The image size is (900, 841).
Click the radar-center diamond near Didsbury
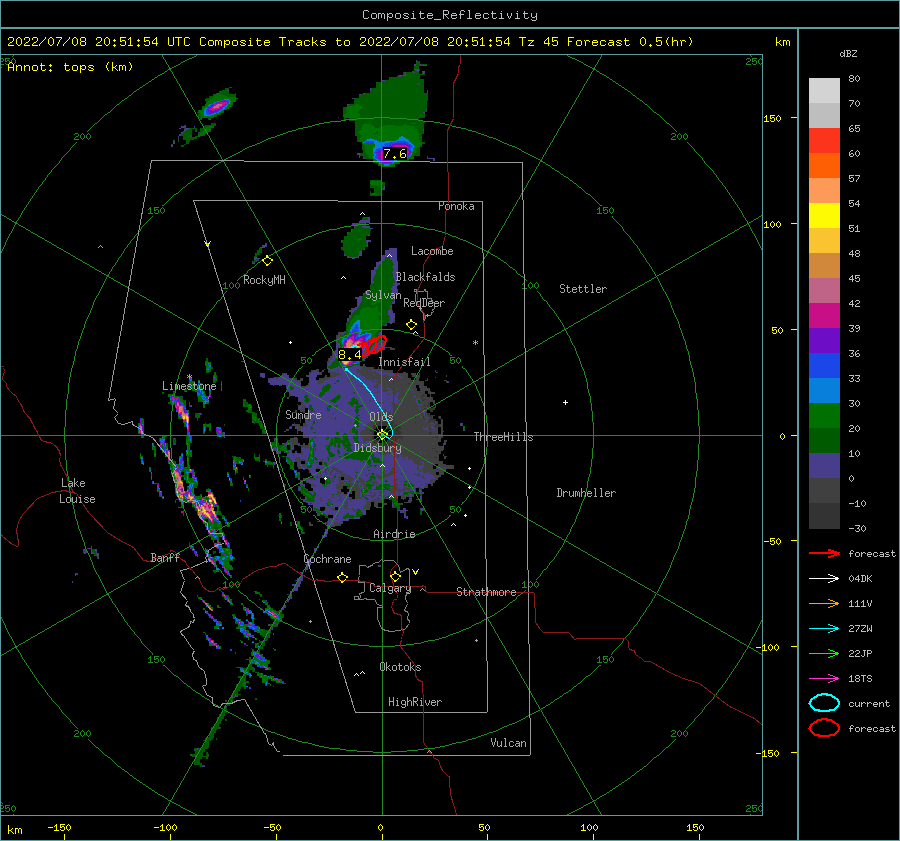click(382, 435)
